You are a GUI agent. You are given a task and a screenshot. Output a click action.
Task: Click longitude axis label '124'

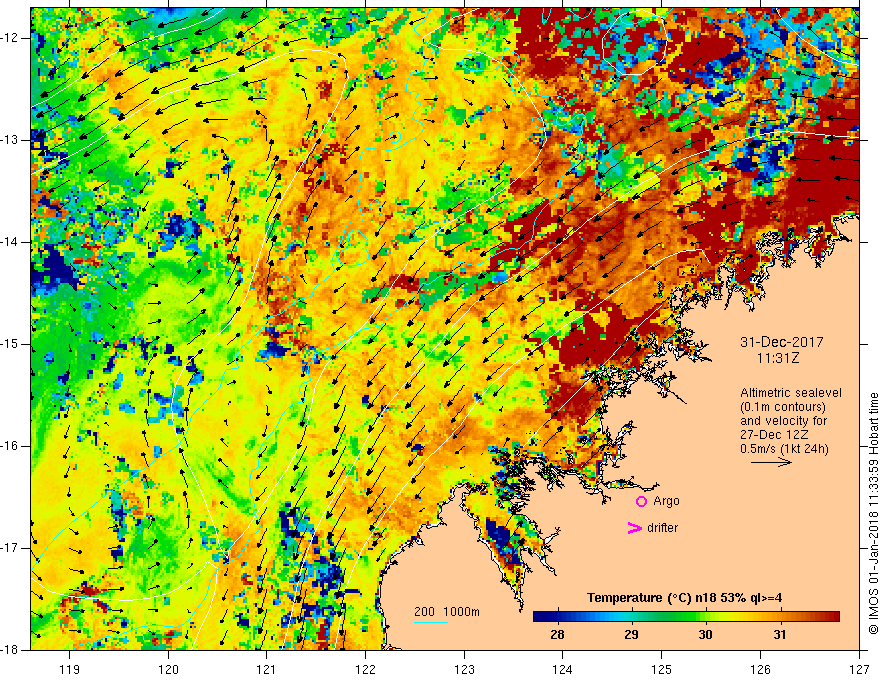pyautogui.click(x=563, y=669)
